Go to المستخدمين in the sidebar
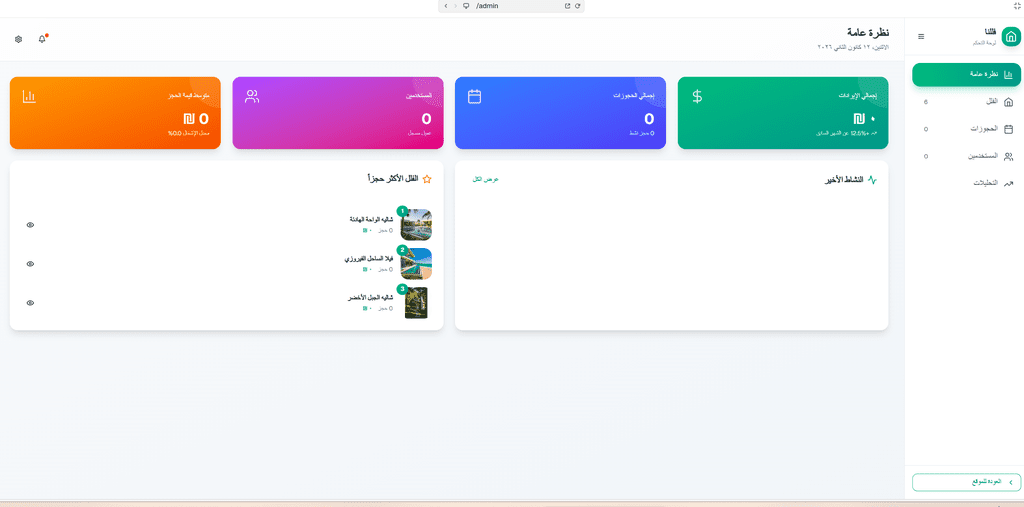The height and width of the screenshot is (507, 1024). click(x=966, y=157)
